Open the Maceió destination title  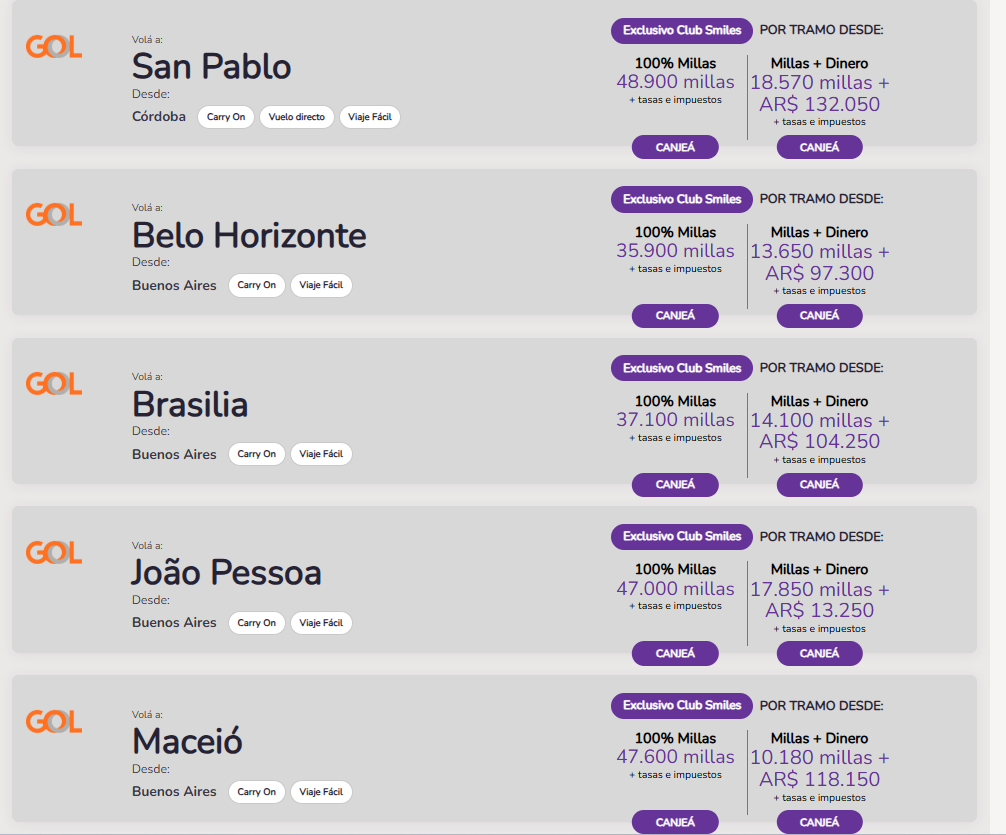click(x=187, y=741)
